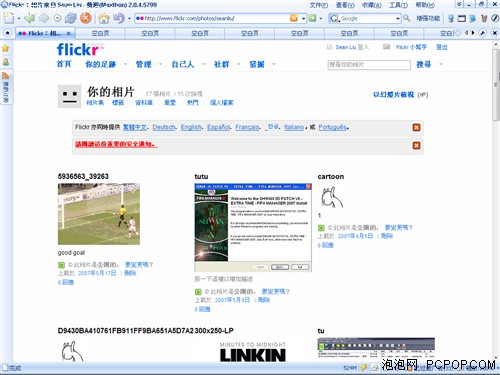Screen dimensions: 500x375
Task: Close the Flickr tab with its X
Action: (68, 33)
